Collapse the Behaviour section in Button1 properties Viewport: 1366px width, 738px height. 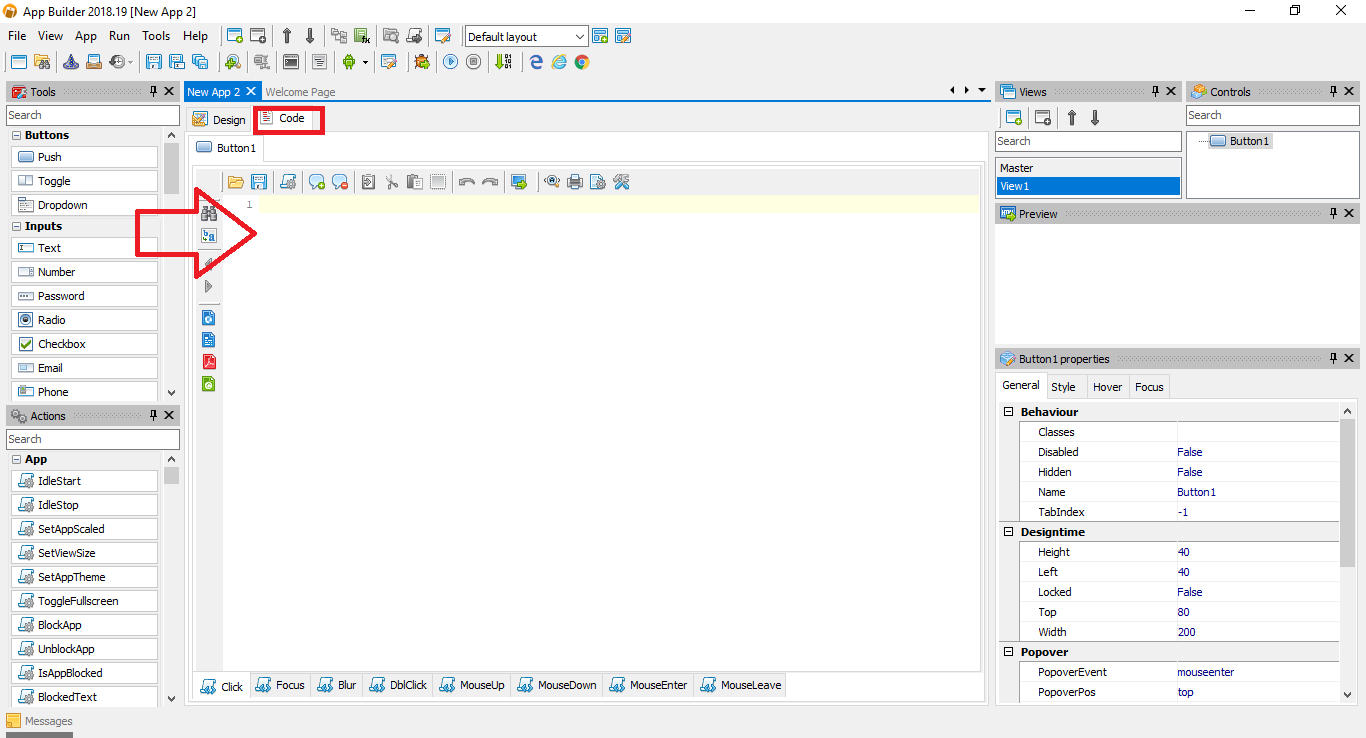(x=1008, y=411)
